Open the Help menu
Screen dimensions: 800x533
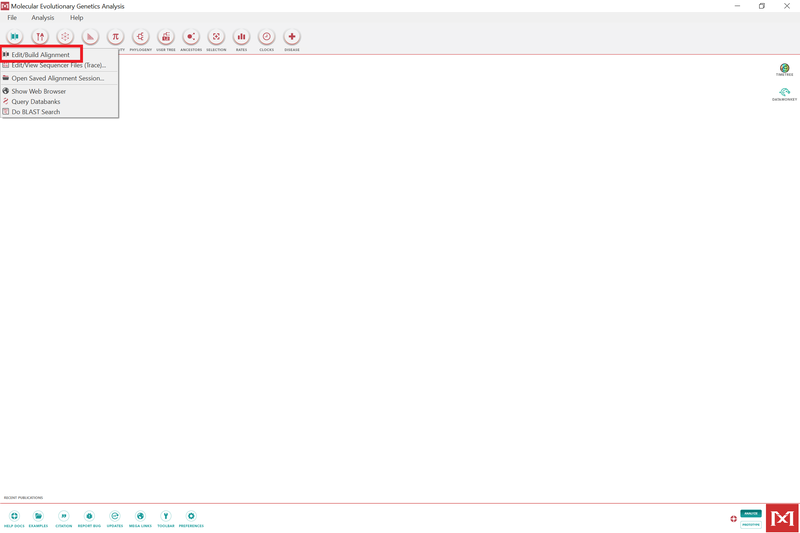[x=77, y=17]
